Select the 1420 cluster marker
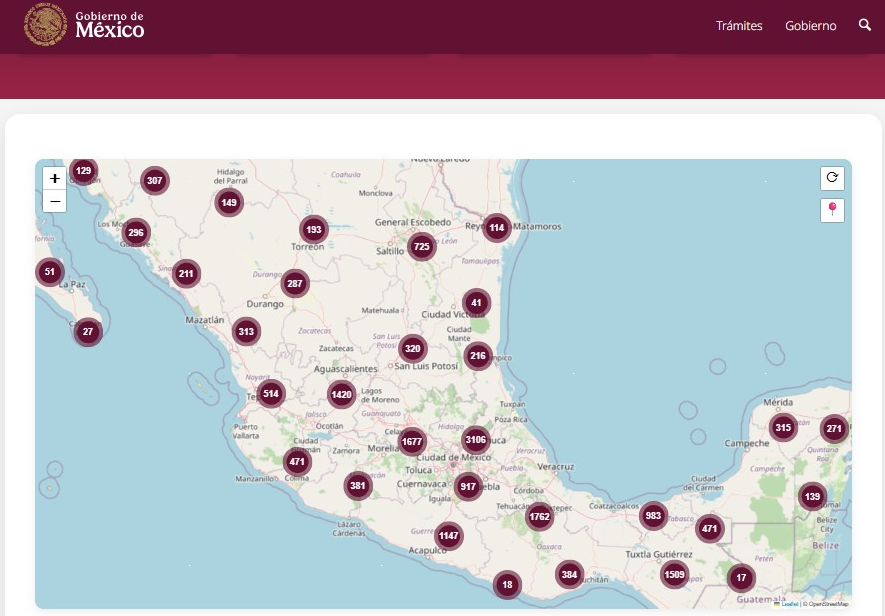885x616 pixels. click(x=341, y=394)
